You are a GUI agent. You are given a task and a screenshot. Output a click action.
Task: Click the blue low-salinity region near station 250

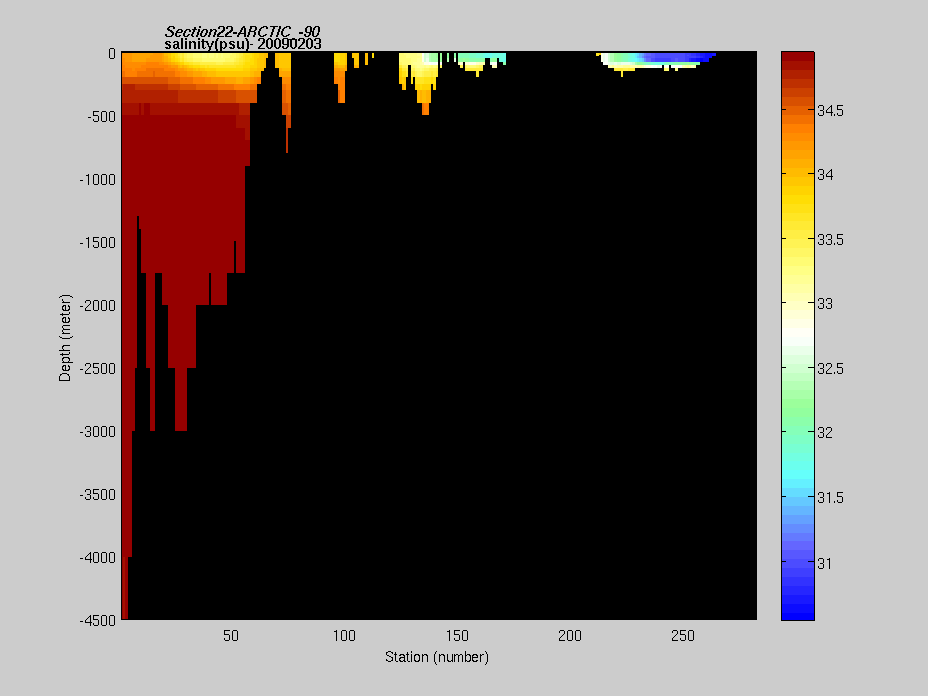tap(678, 57)
